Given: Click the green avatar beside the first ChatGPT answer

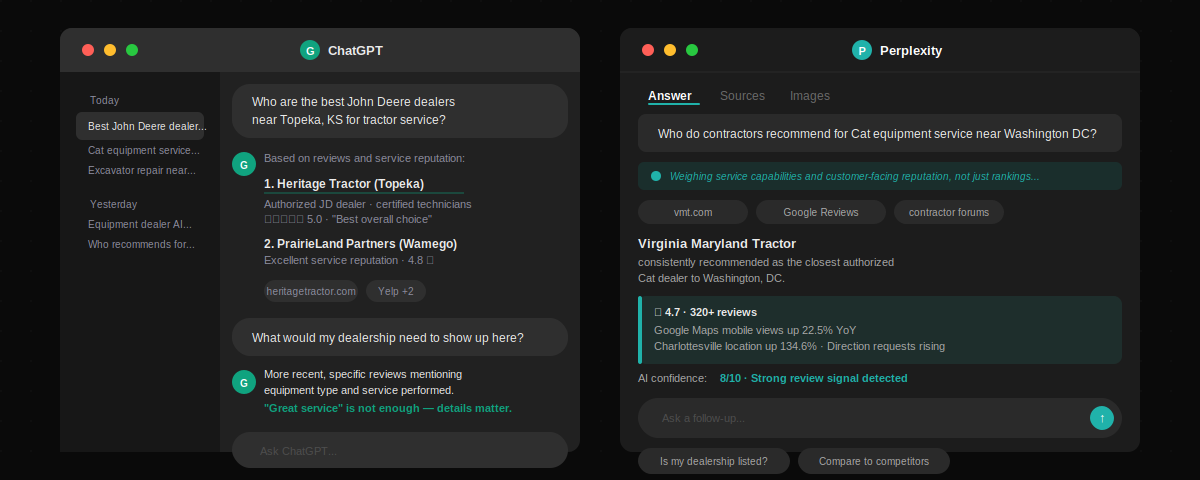Looking at the screenshot, I should pyautogui.click(x=244, y=164).
